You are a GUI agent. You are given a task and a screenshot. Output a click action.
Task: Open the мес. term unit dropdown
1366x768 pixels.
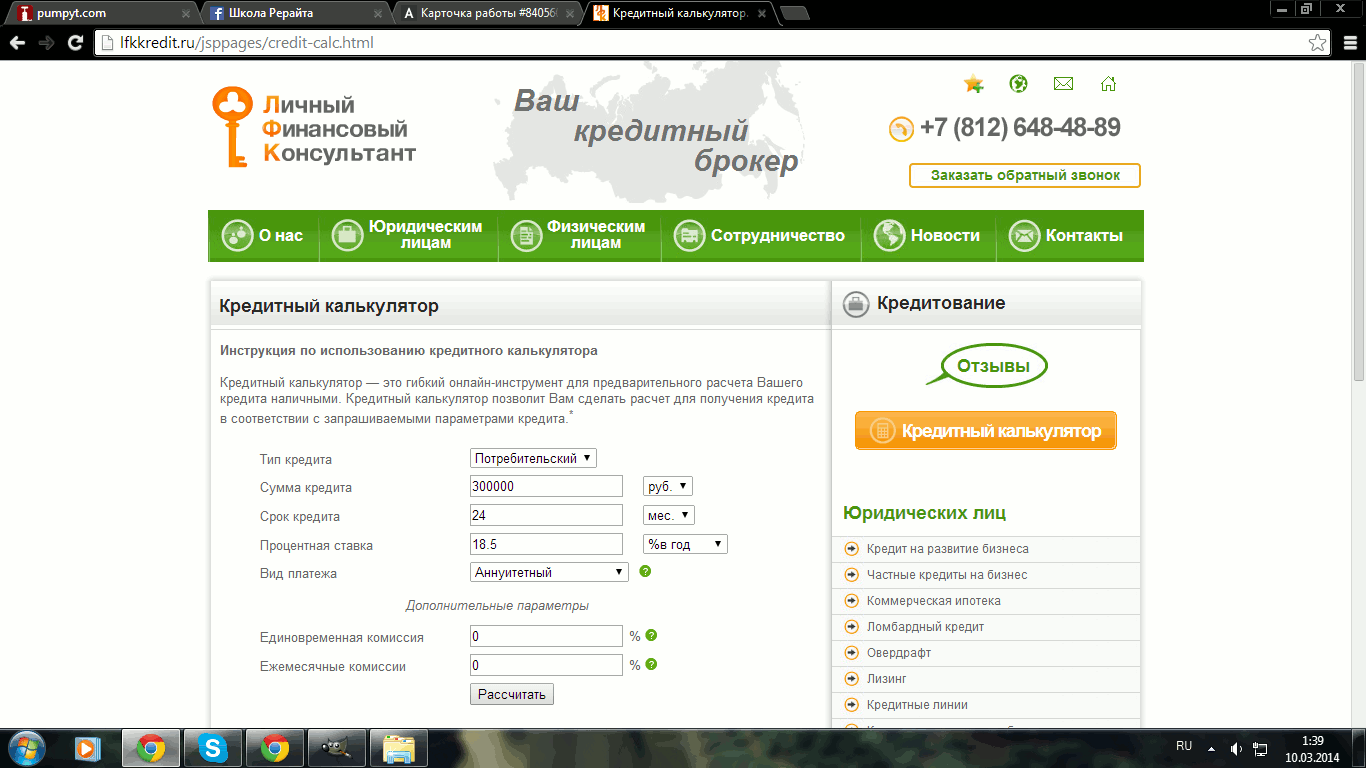pos(669,515)
